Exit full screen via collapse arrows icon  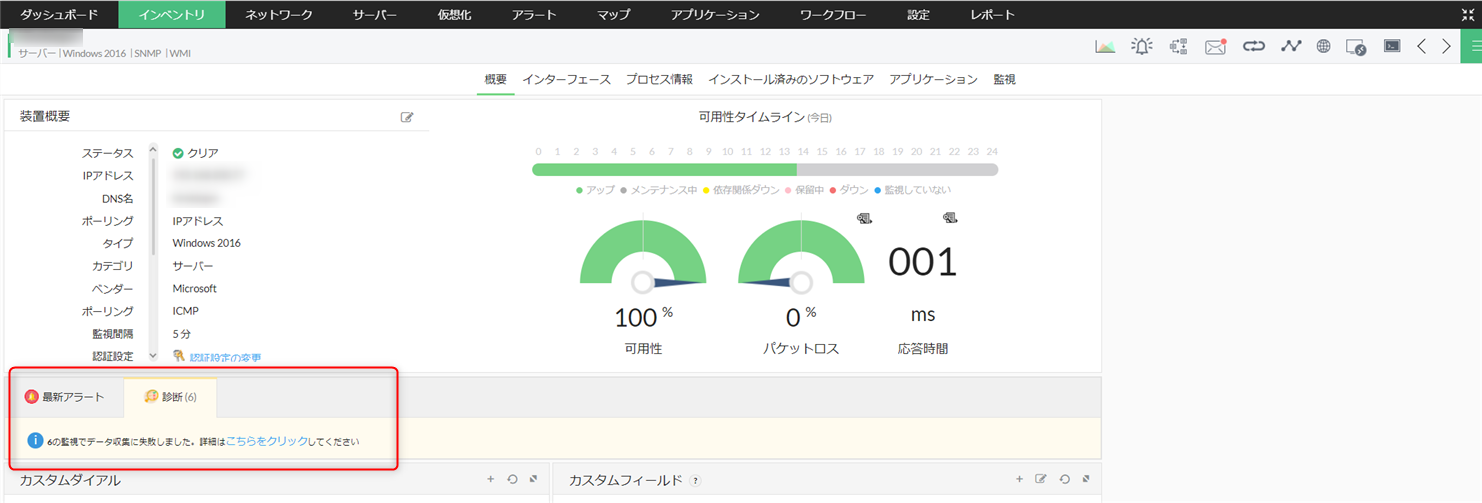click(1467, 14)
